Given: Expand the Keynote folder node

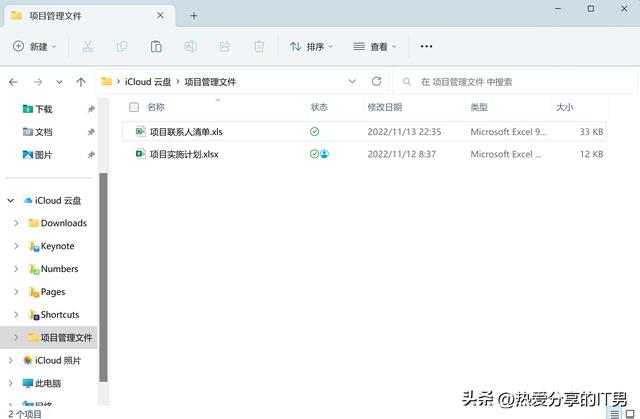Looking at the screenshot, I should point(16,246).
